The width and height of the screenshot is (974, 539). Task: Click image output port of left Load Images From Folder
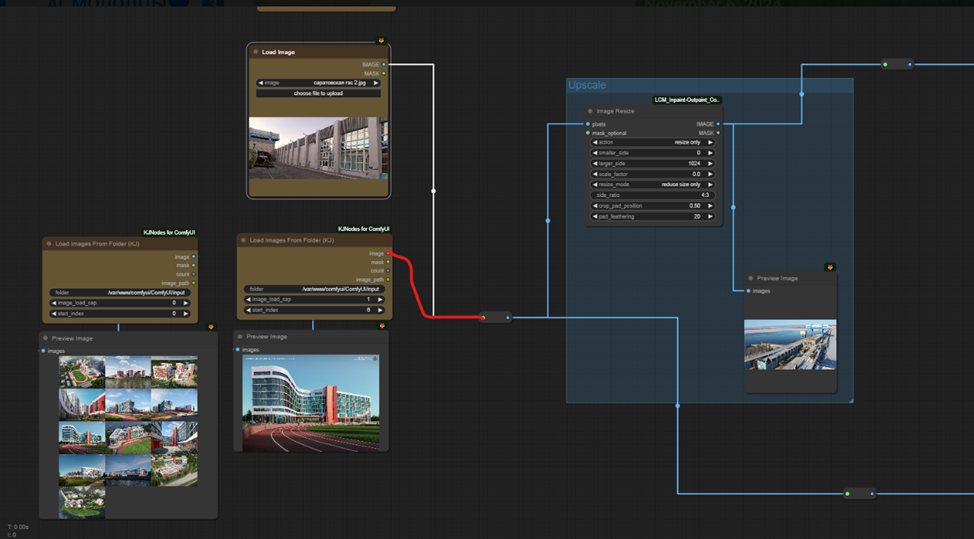click(x=194, y=256)
